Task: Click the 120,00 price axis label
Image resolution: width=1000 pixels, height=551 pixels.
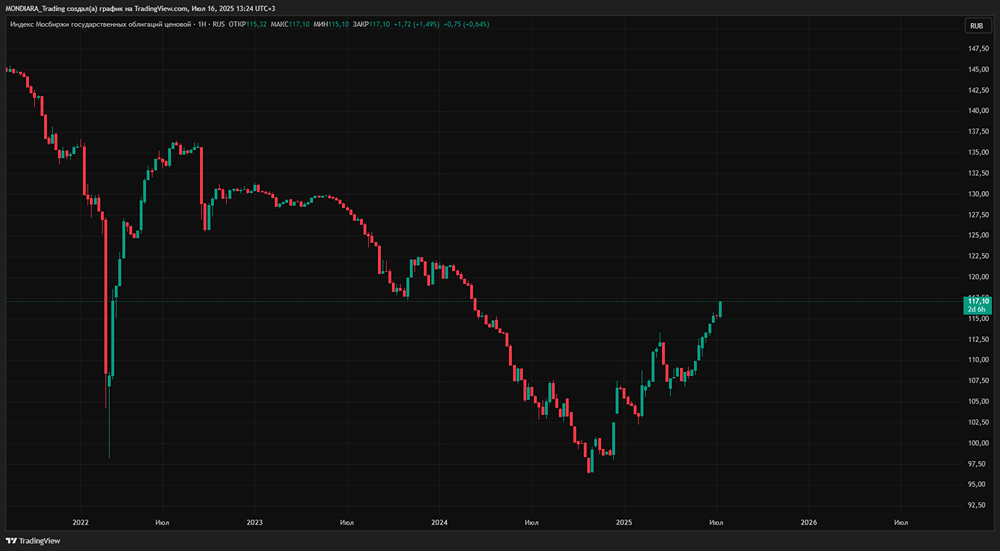Action: pyautogui.click(x=978, y=277)
